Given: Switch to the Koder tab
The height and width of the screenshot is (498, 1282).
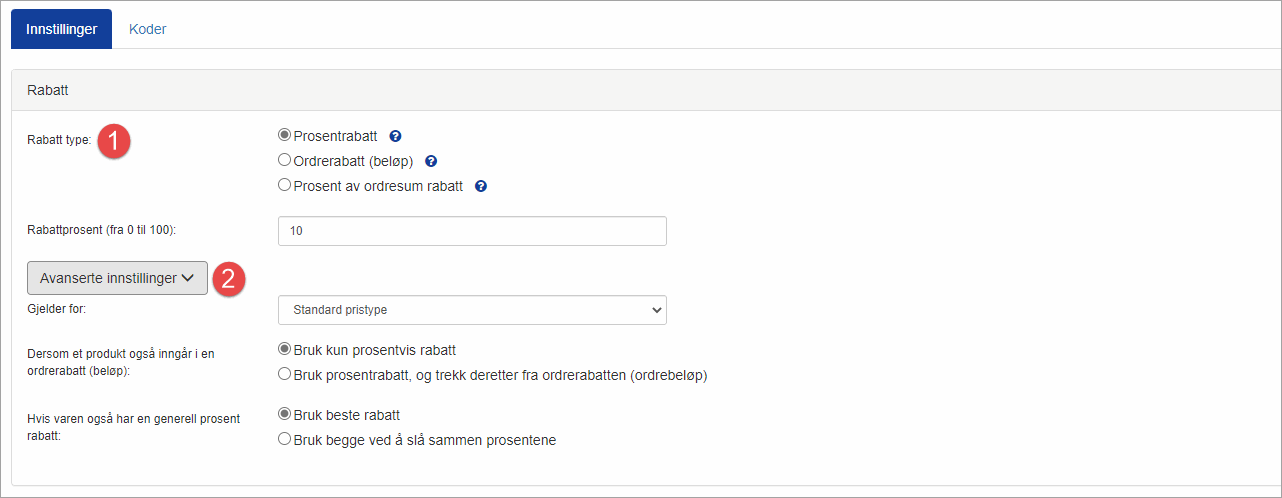Looking at the screenshot, I should (147, 29).
